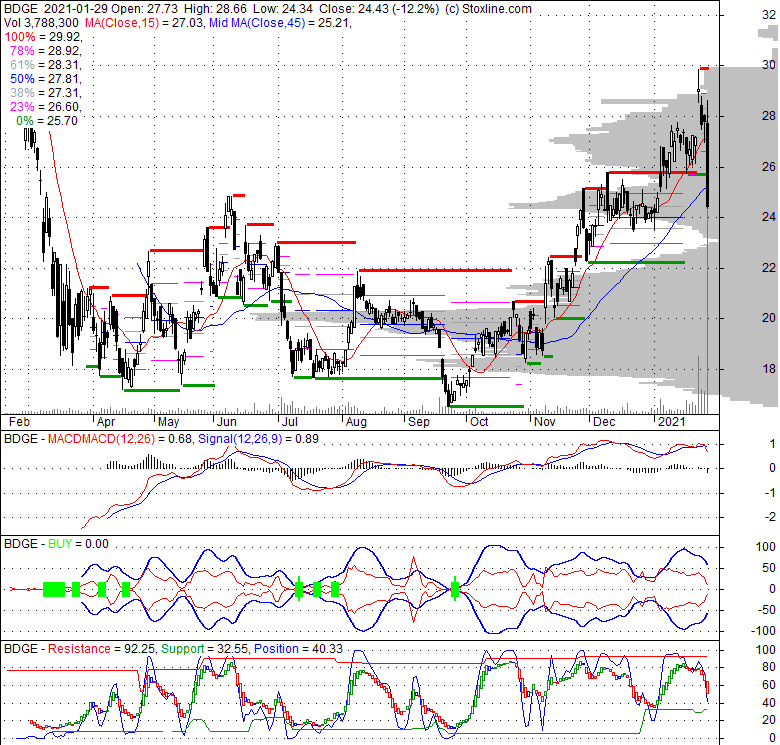Click the 61% = 28.31 Fibonacci level
Viewport: 780px width, 745px height.
[x=45, y=65]
